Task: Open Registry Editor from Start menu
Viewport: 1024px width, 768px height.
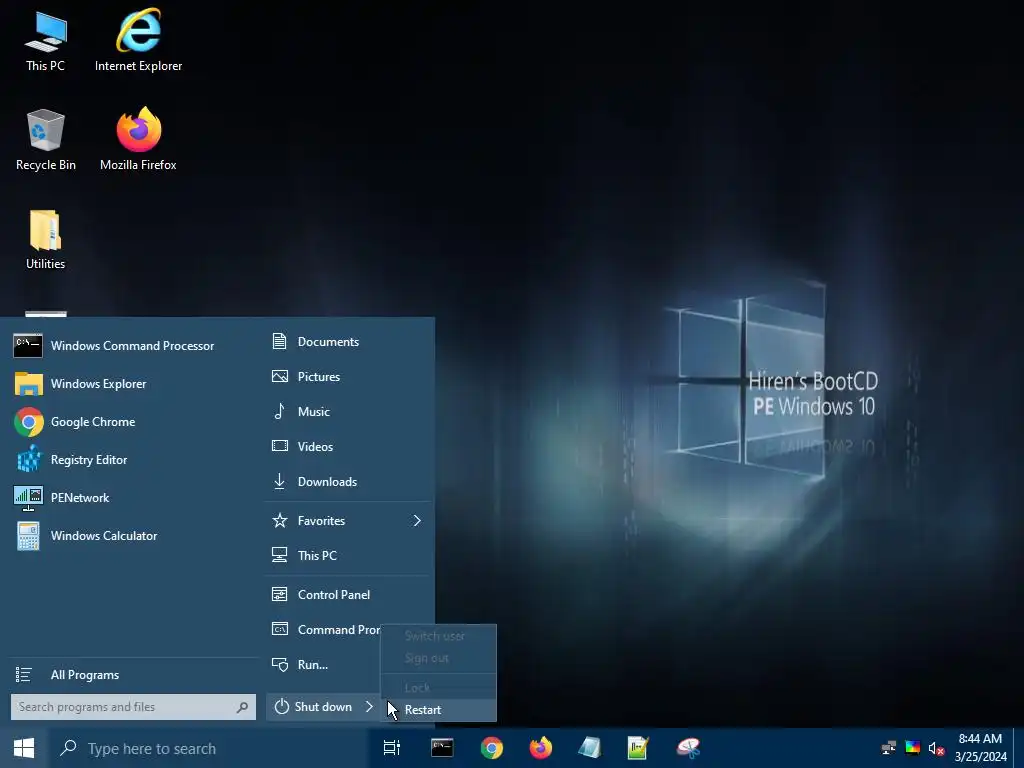Action: point(133,460)
